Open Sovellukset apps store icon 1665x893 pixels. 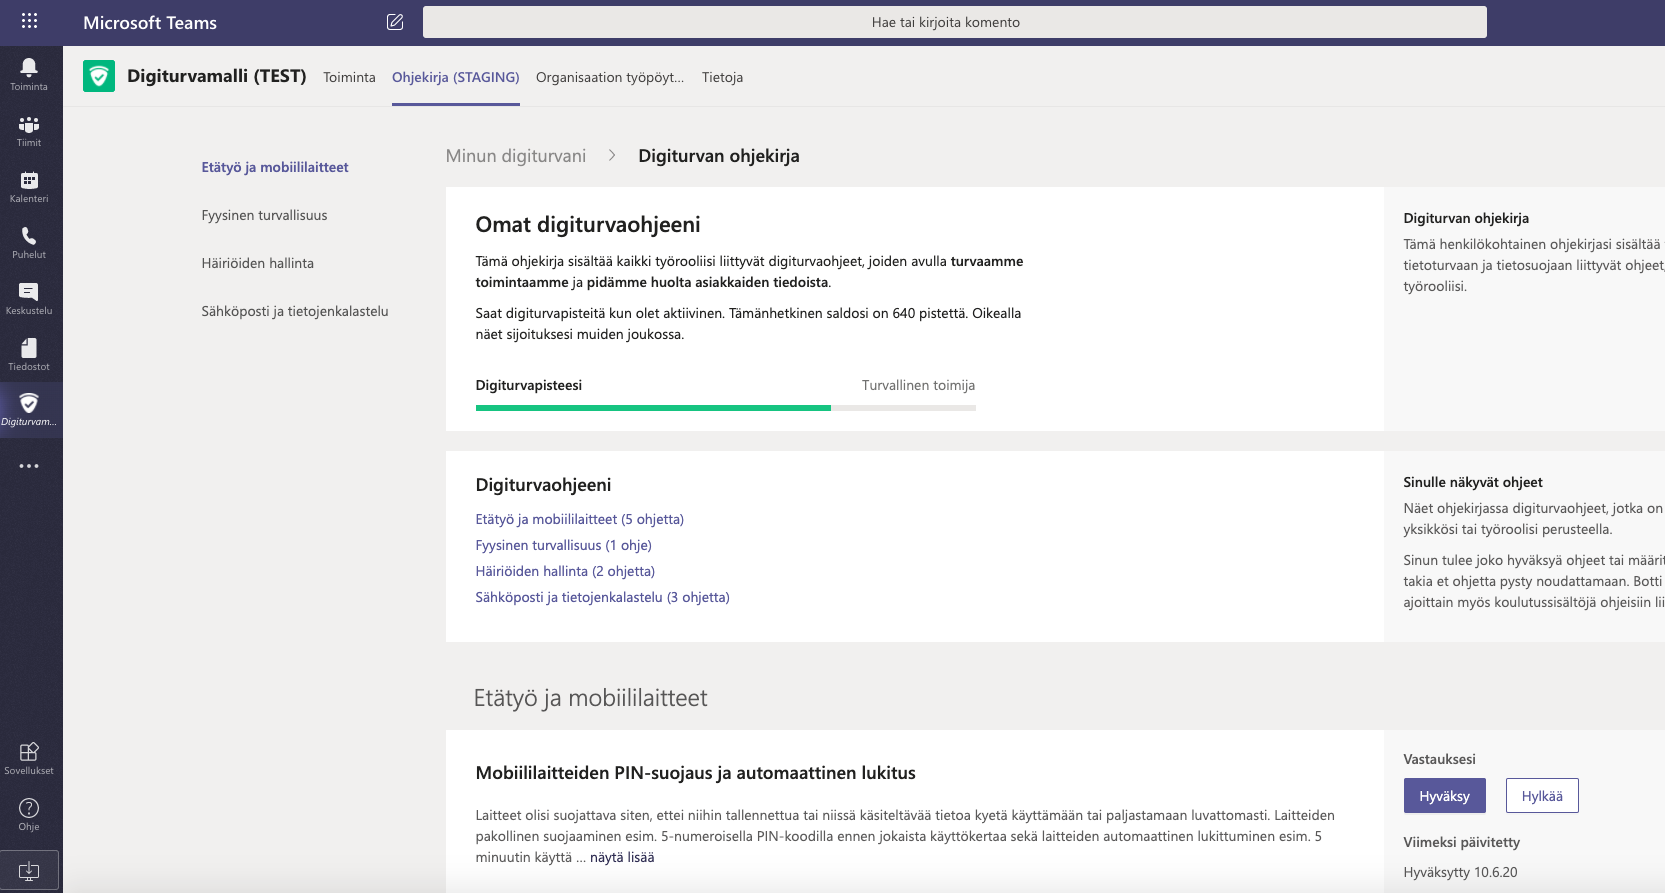(x=29, y=758)
